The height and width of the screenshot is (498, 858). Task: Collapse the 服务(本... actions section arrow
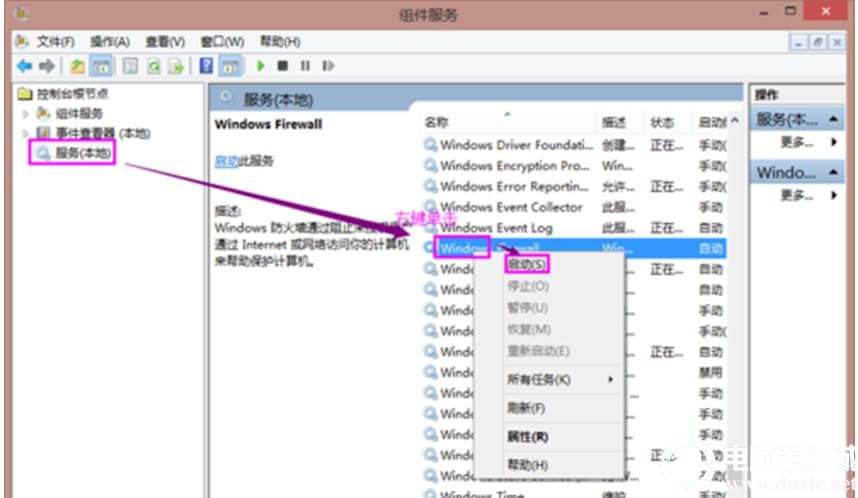click(x=833, y=119)
